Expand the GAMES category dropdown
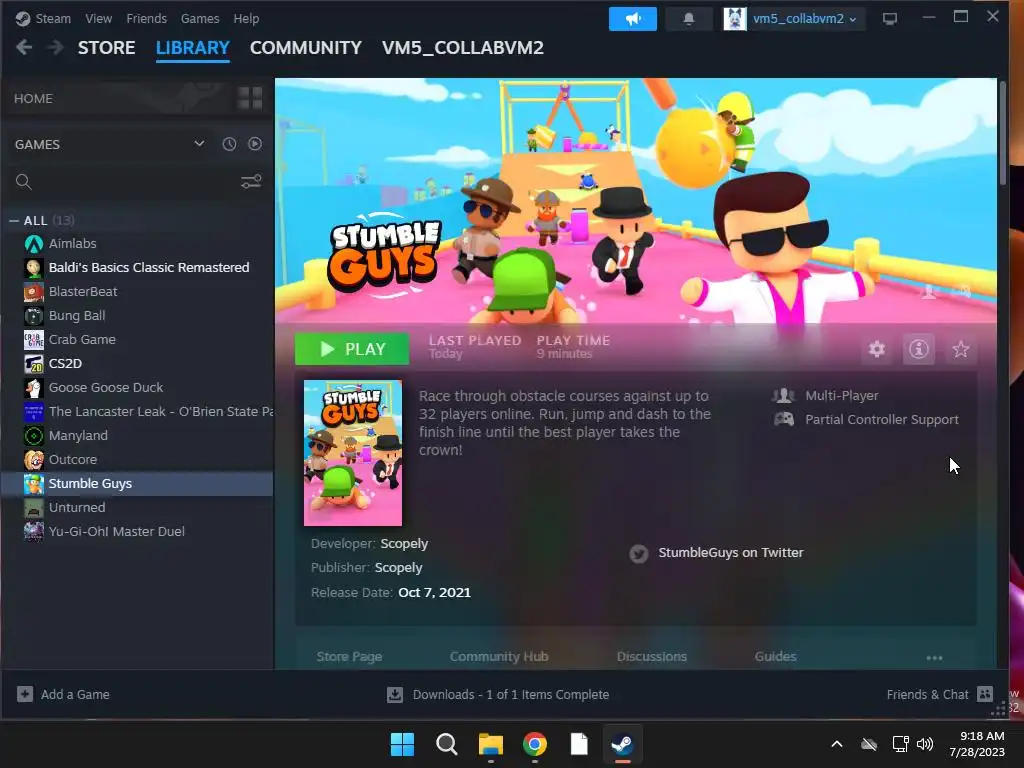The height and width of the screenshot is (768, 1024). click(199, 144)
